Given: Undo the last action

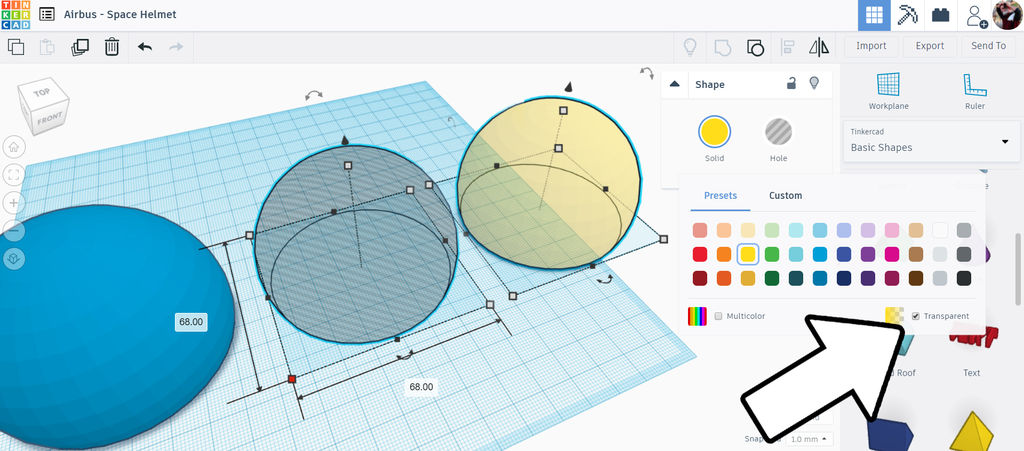Looking at the screenshot, I should [145, 46].
